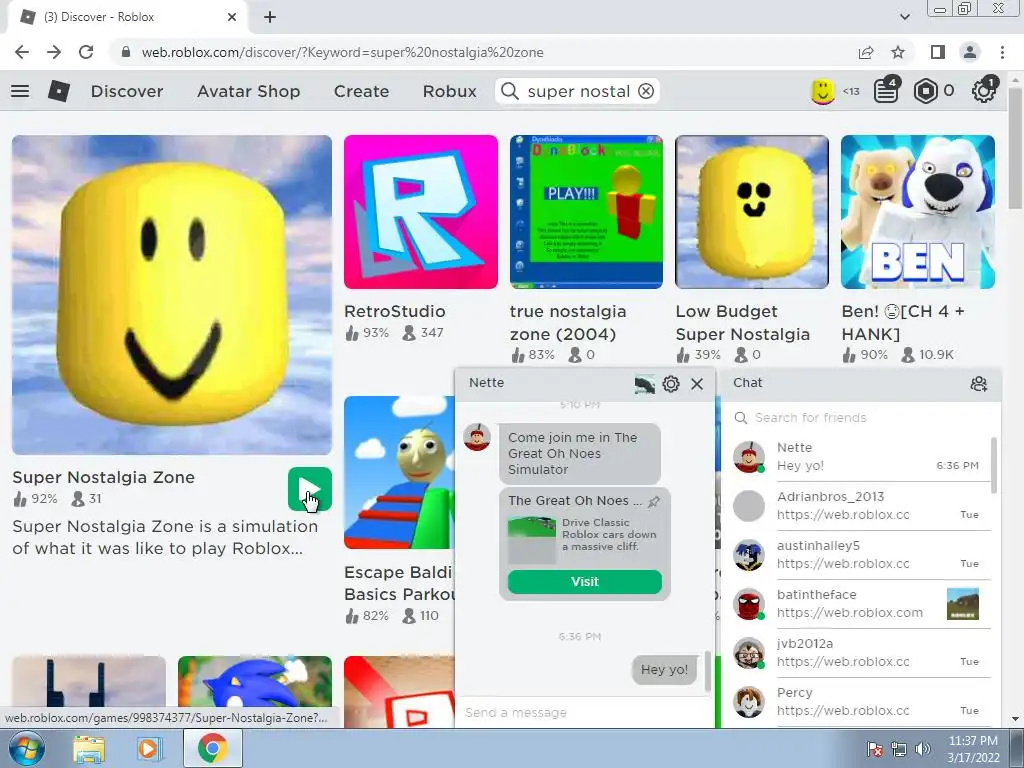Open the Robux nav item

click(x=449, y=91)
